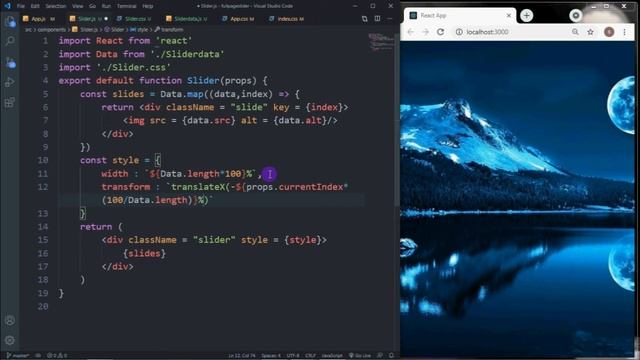
Task: Open editor More Actions menu
Action: click(x=390, y=19)
